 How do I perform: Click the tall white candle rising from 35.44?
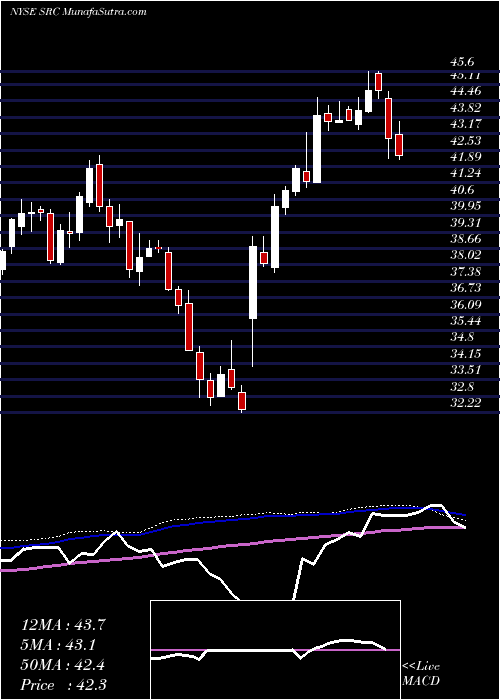click(x=253, y=282)
